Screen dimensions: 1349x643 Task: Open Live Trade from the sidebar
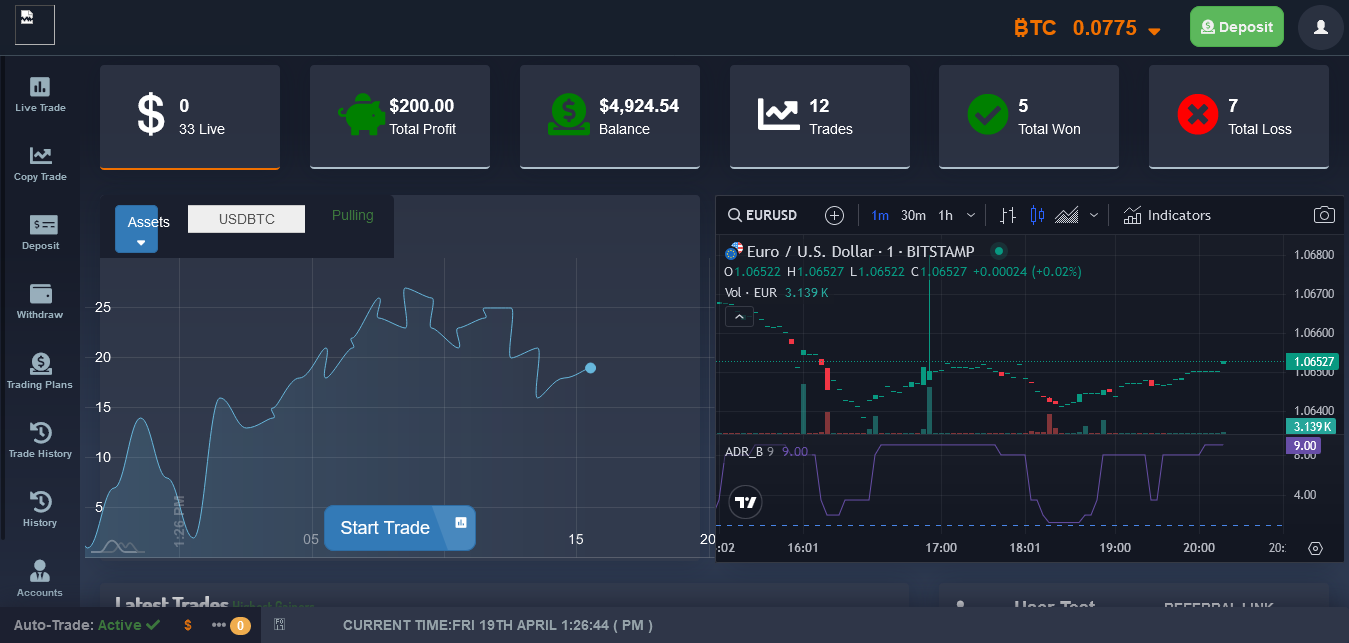pyautogui.click(x=40, y=94)
